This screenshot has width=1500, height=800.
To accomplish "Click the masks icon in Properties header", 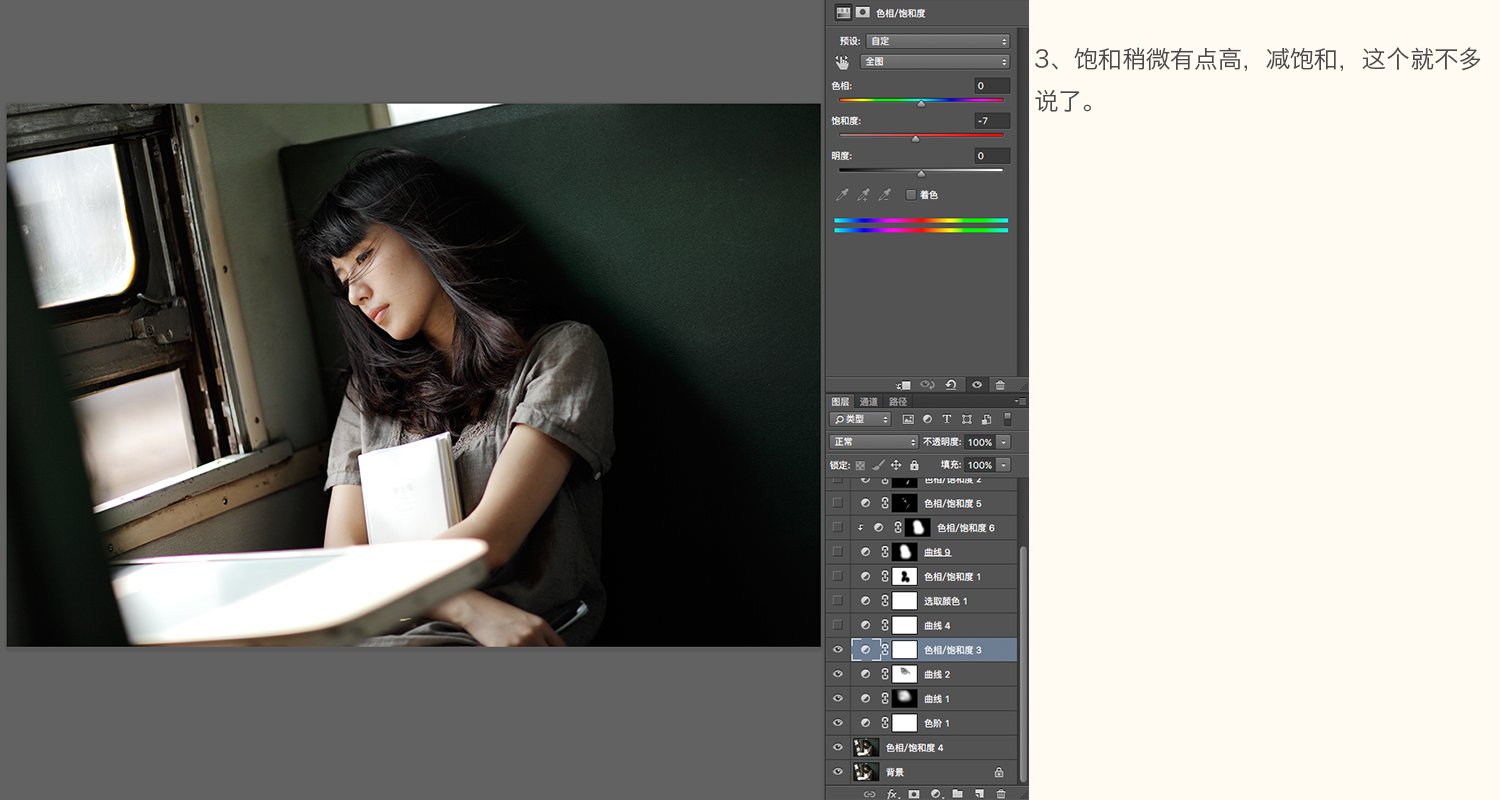I will tap(862, 12).
